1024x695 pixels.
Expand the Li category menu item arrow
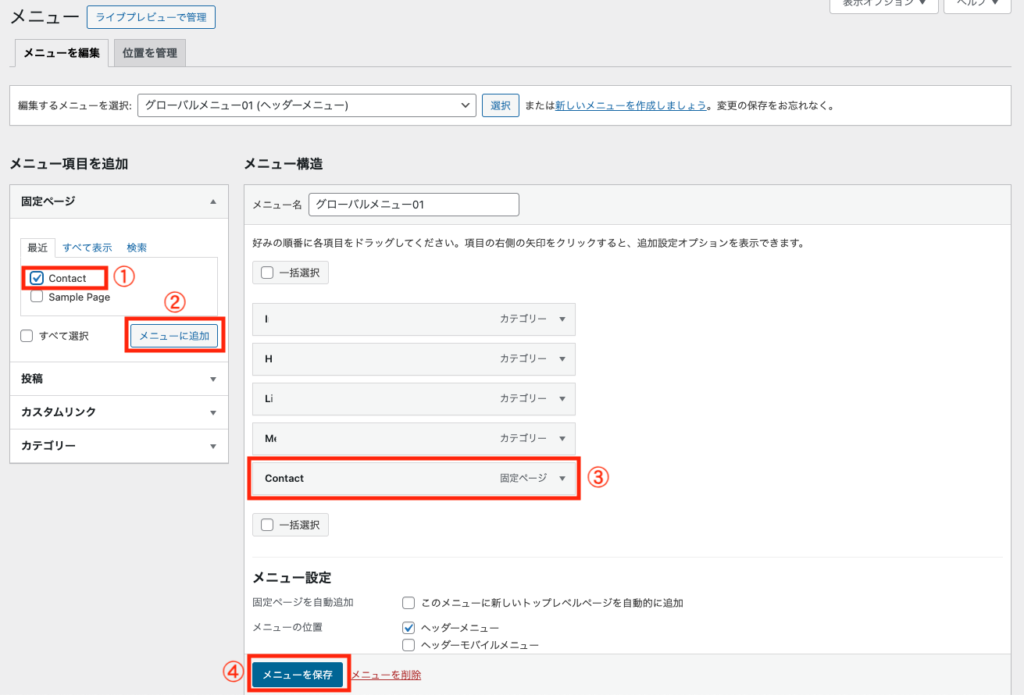click(562, 399)
